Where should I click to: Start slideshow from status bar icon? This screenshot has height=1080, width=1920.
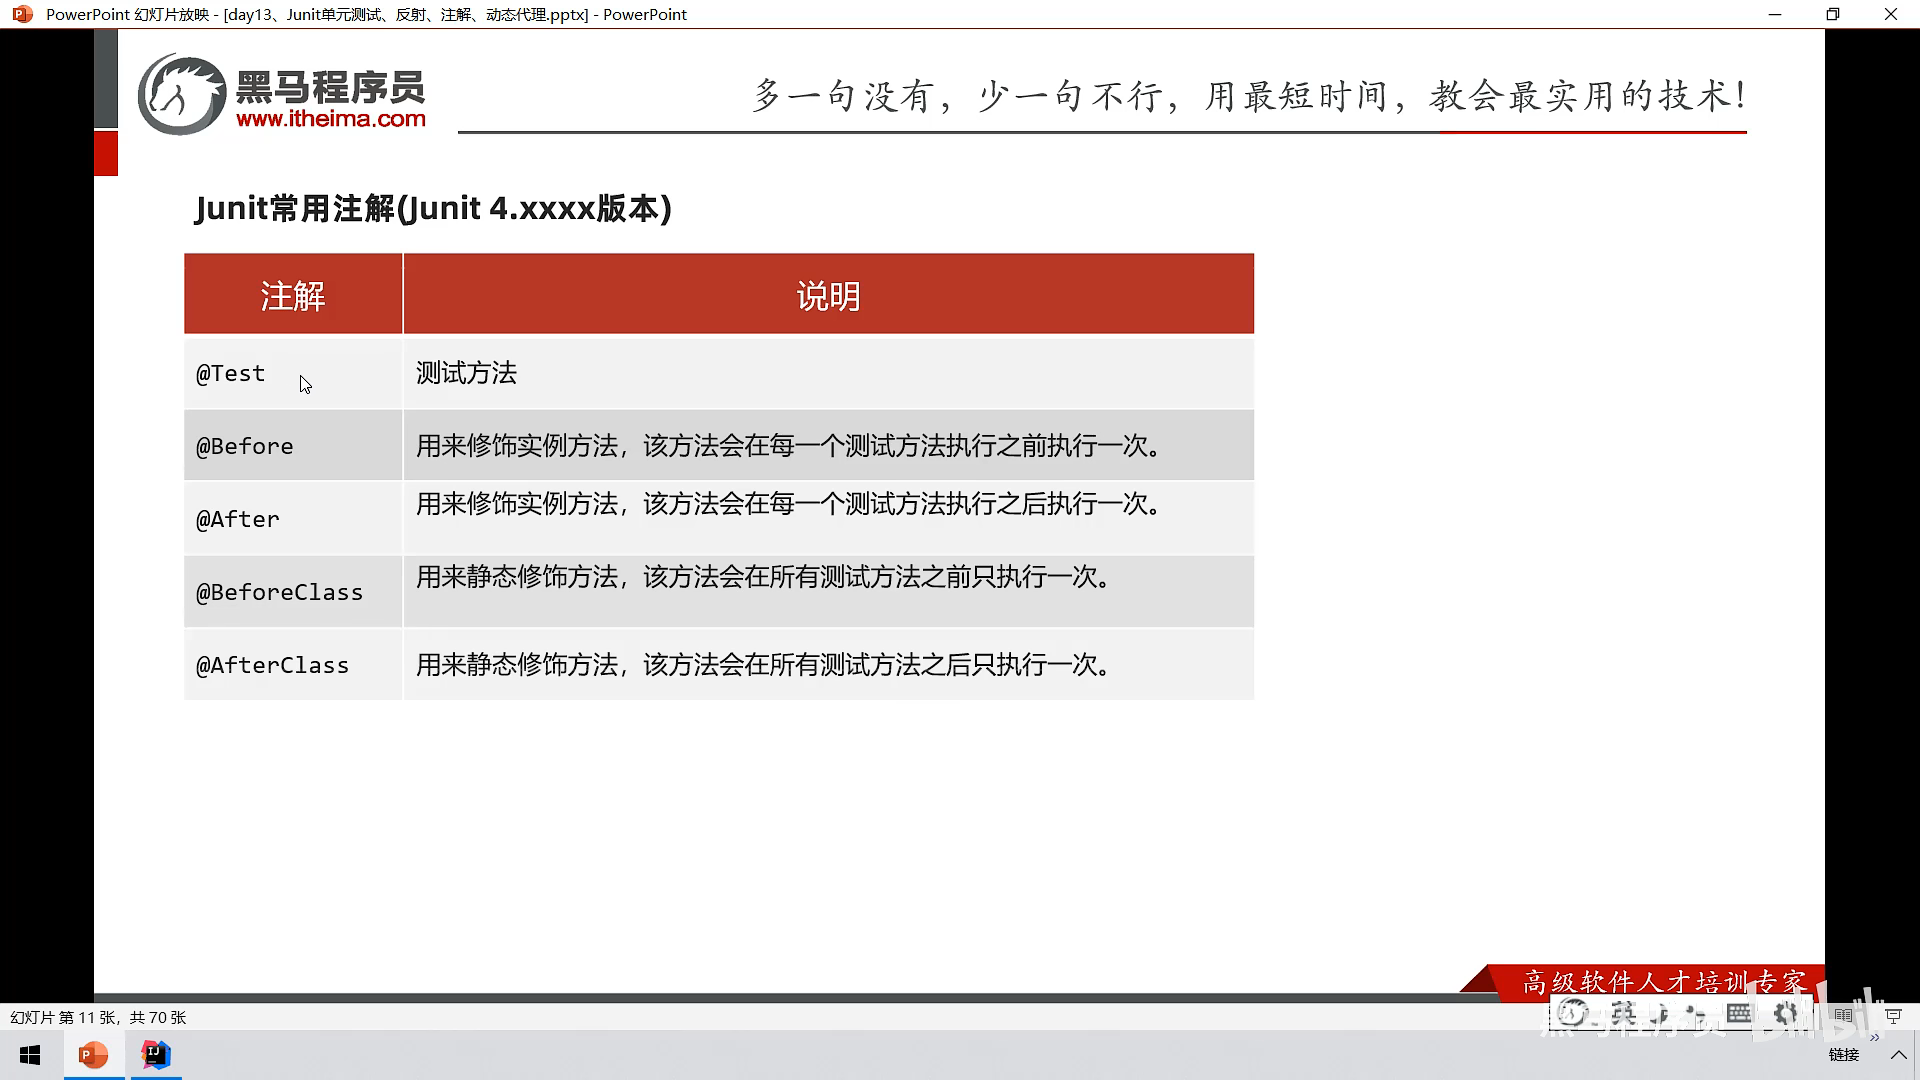[x=1893, y=1016]
